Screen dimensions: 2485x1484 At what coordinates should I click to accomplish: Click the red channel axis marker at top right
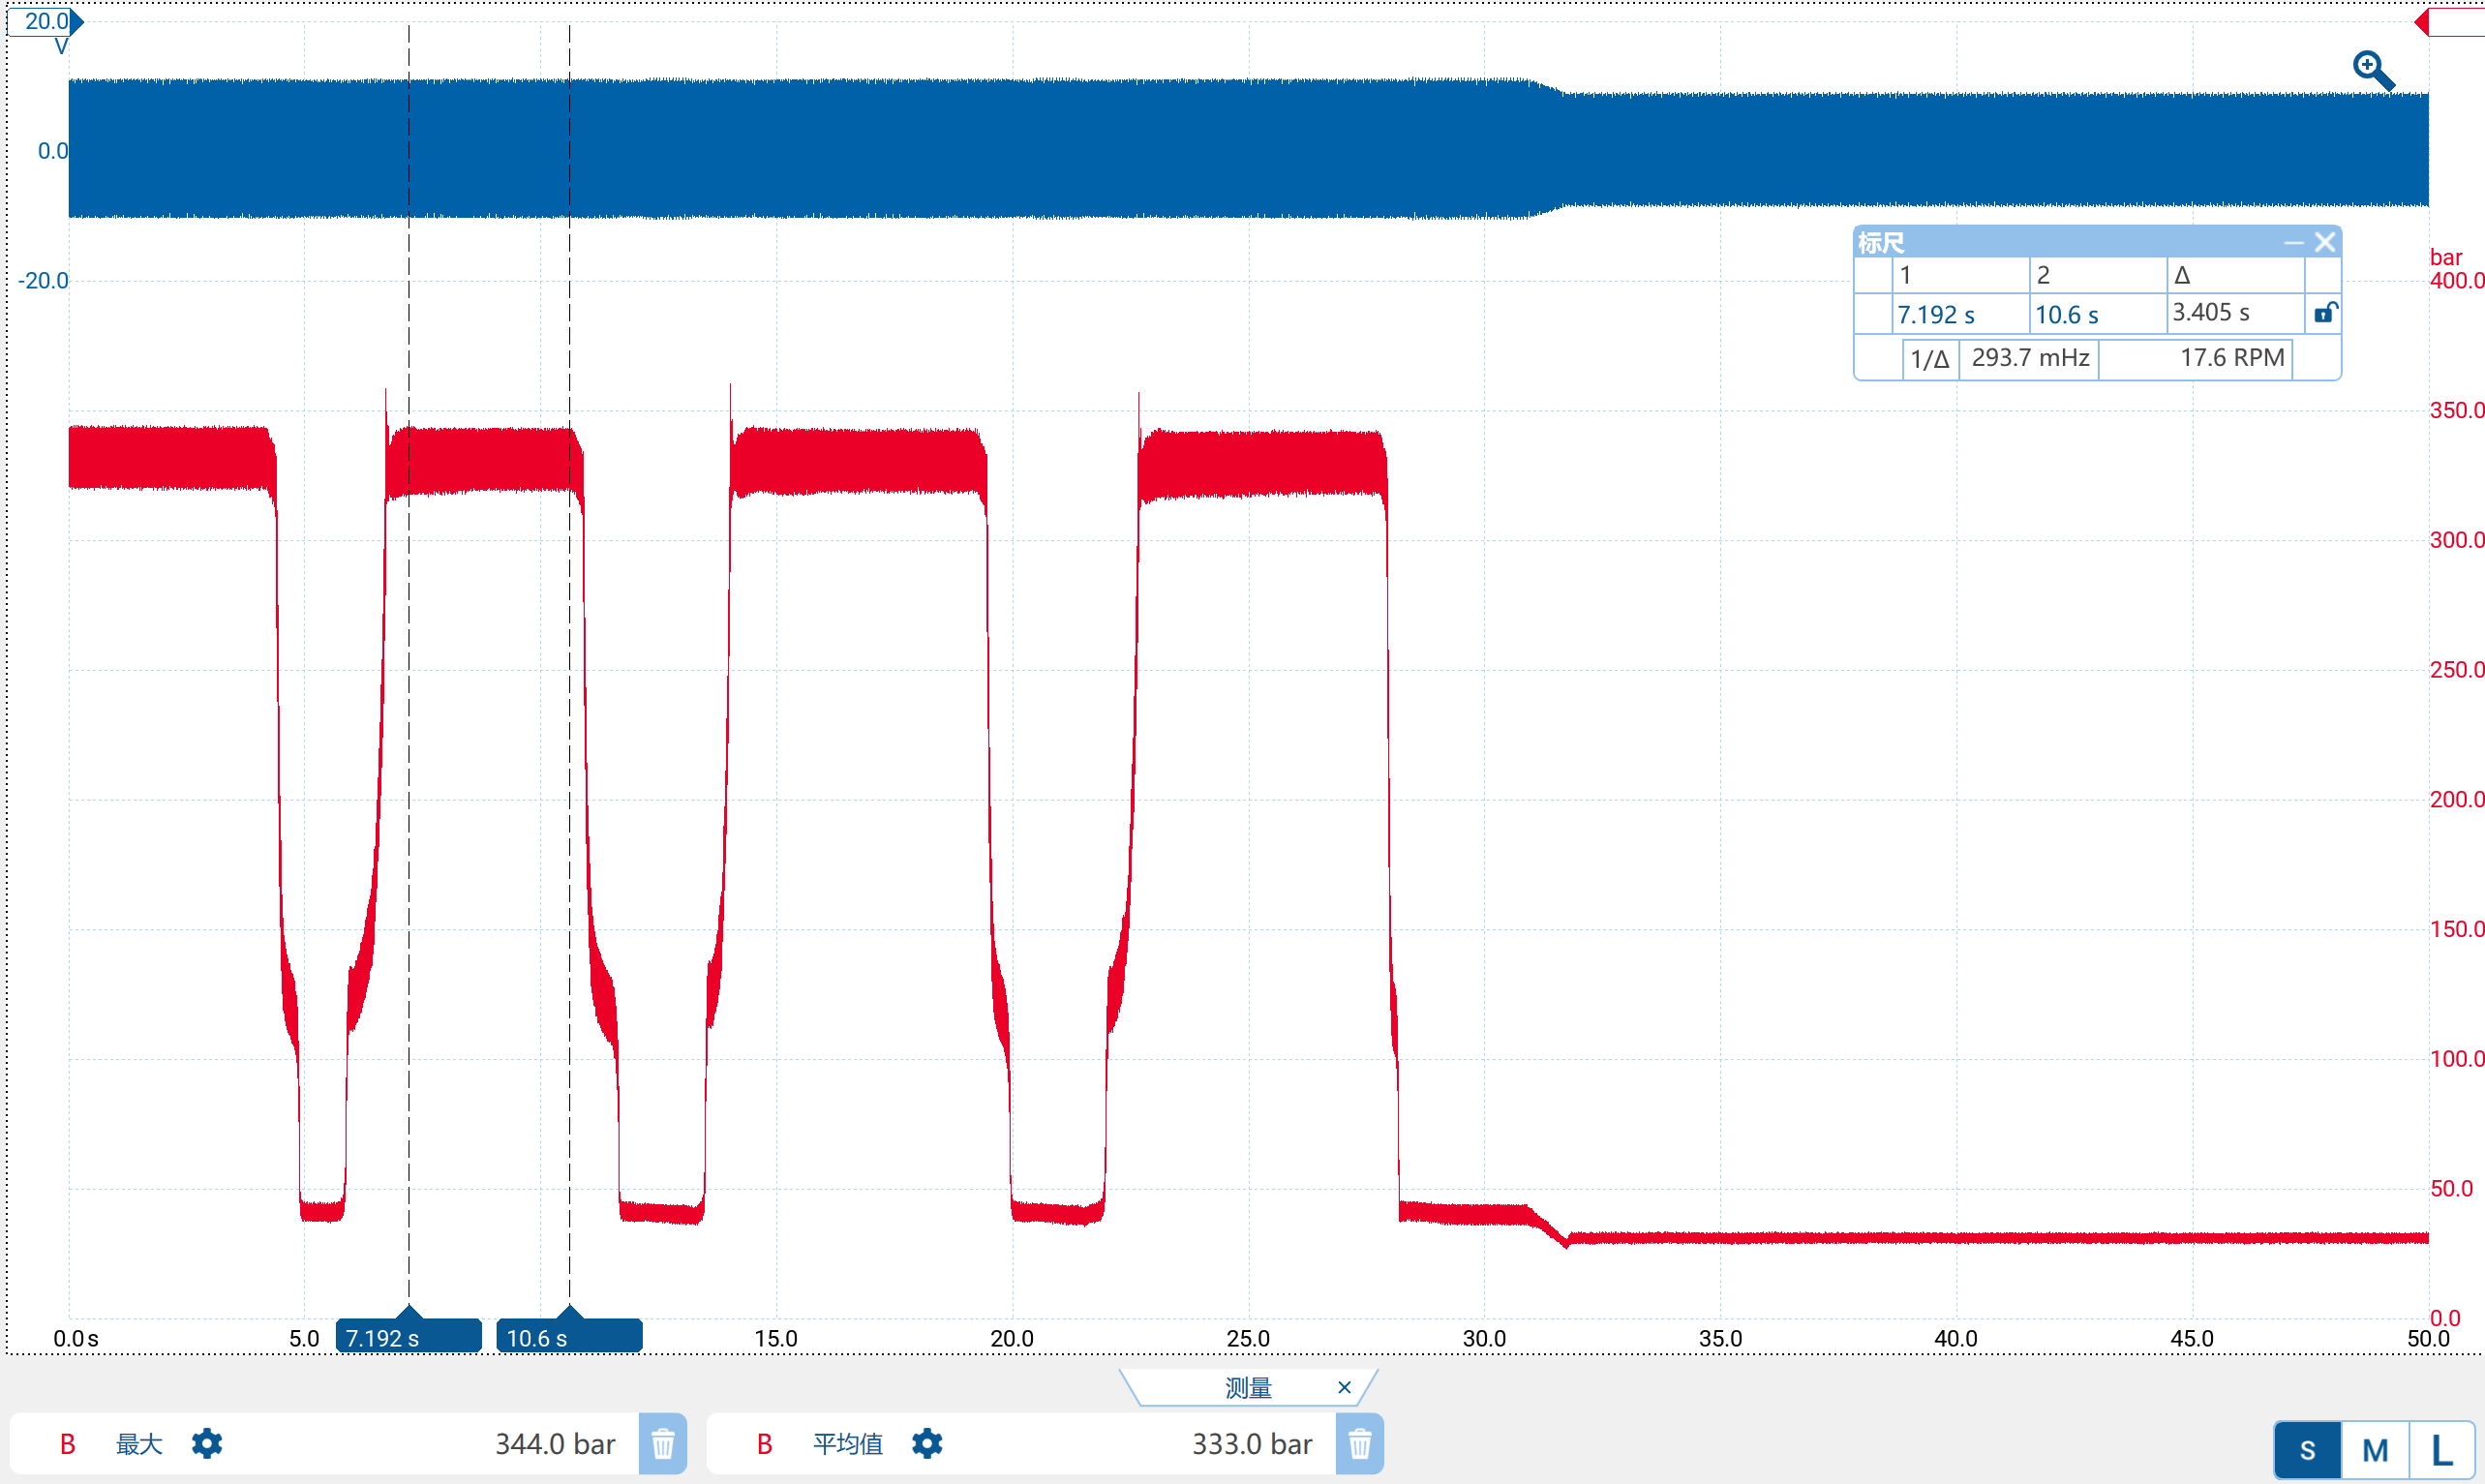tap(2449, 22)
